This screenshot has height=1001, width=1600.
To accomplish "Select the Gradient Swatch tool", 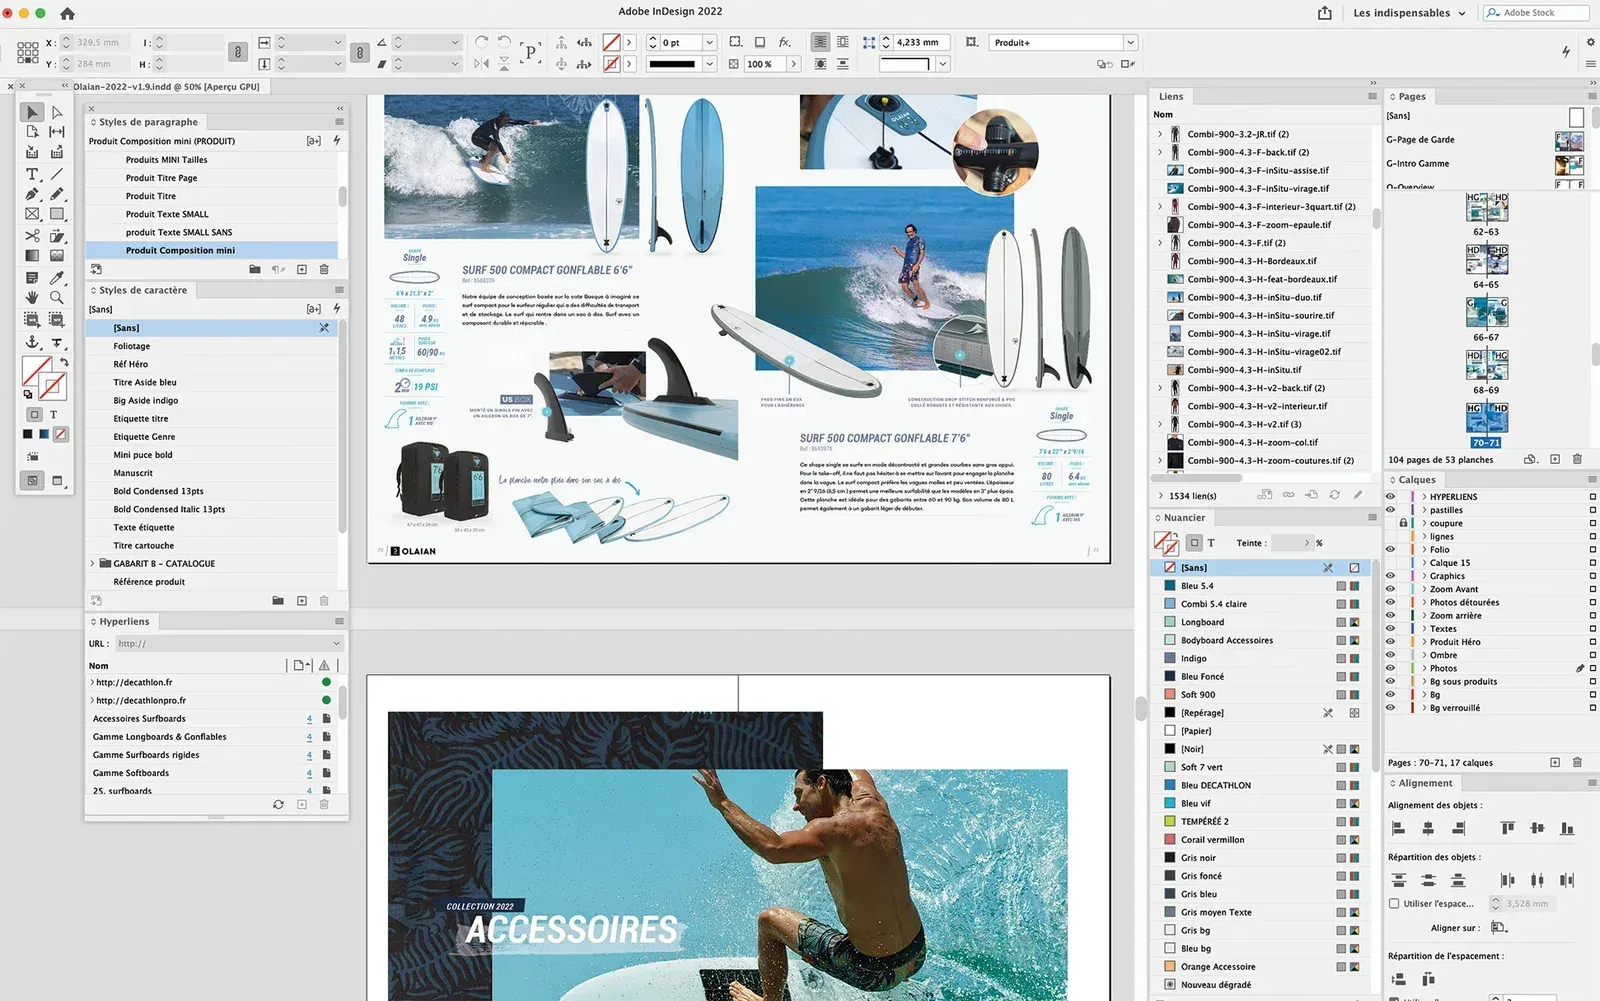I will point(32,256).
